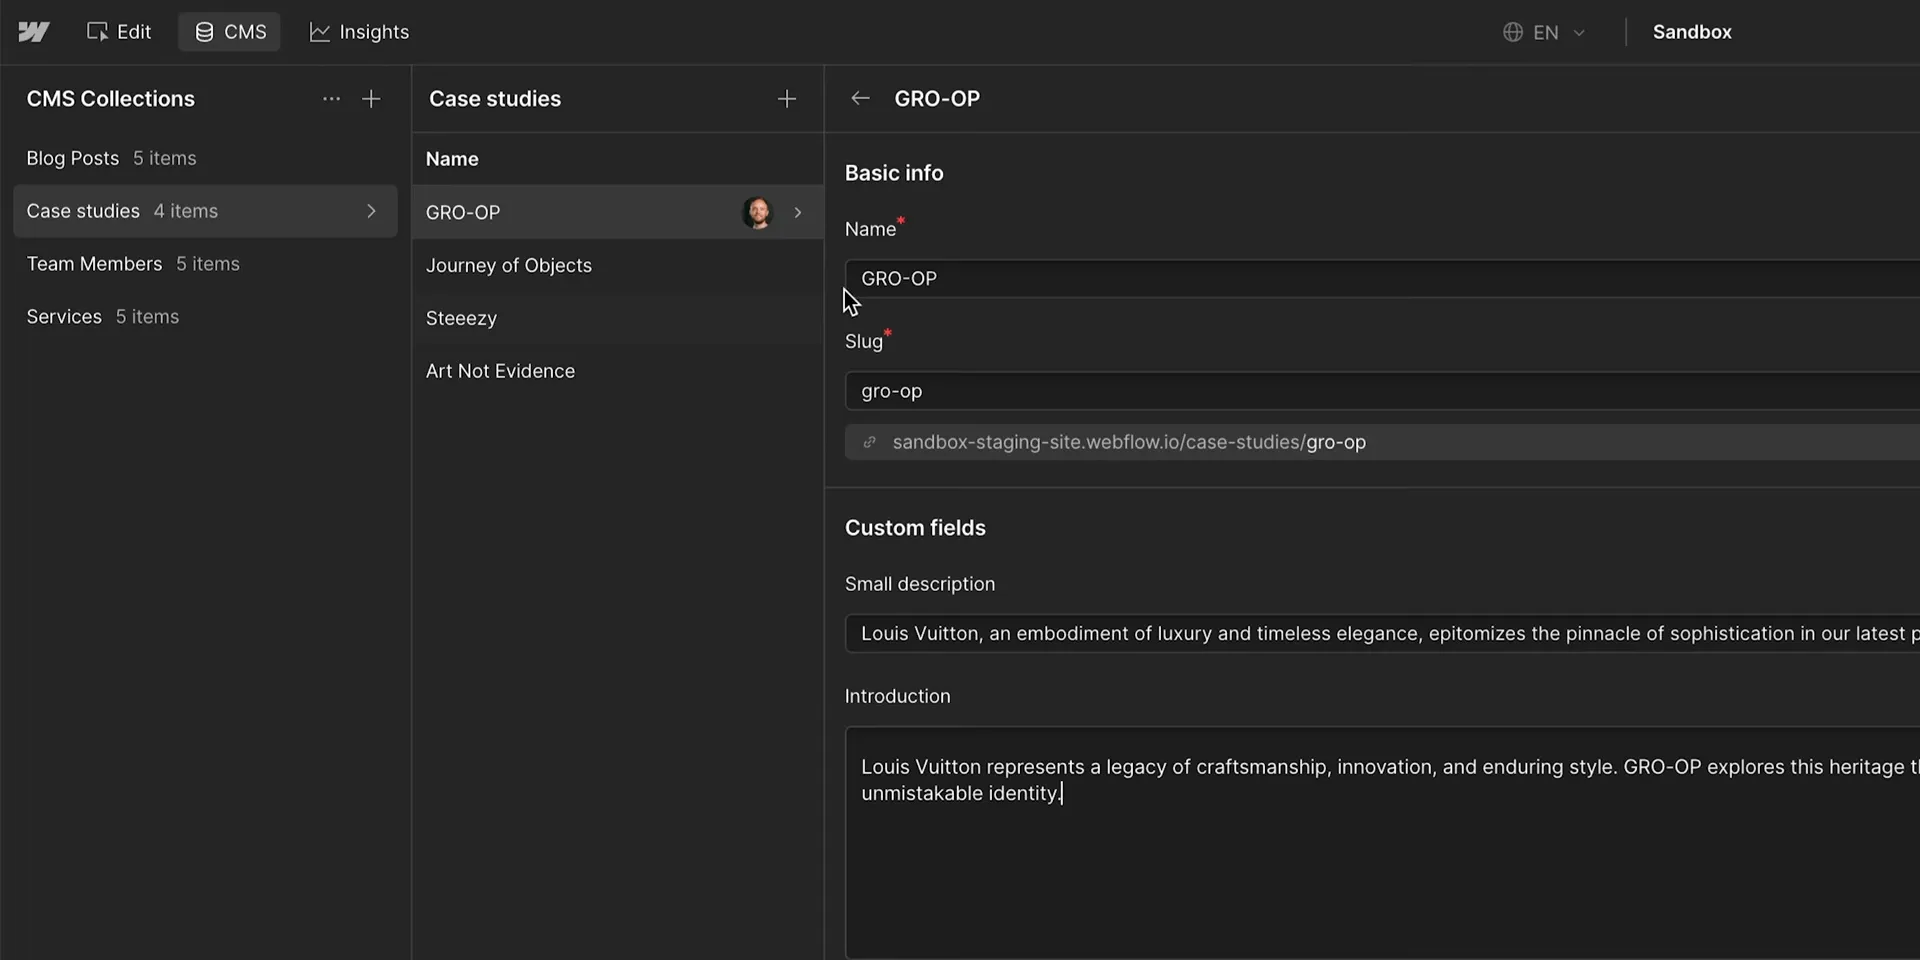Image resolution: width=1920 pixels, height=960 pixels.
Task: Open the Art Not Evidence item
Action: [x=618, y=371]
